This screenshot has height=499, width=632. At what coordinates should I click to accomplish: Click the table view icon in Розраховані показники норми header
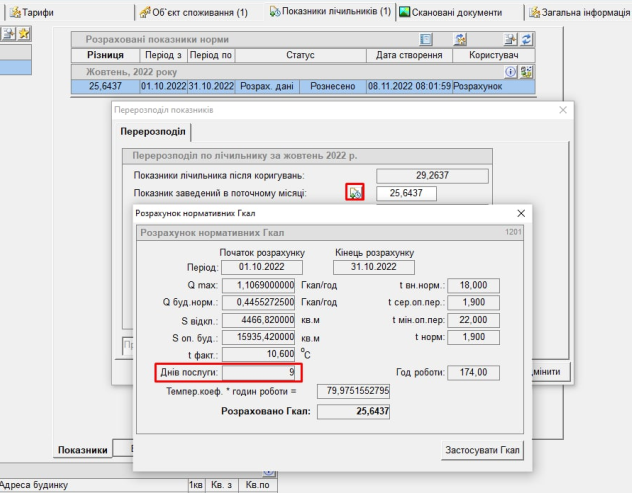click(x=425, y=38)
